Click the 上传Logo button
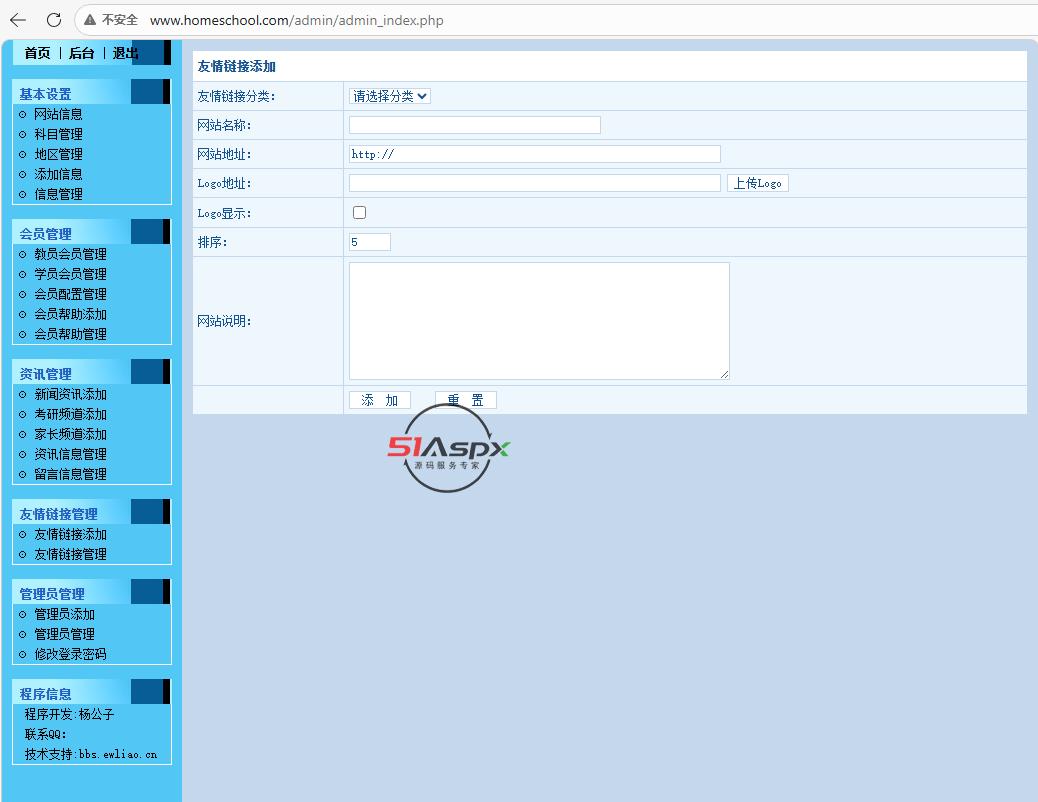Image resolution: width=1038 pixels, height=802 pixels. pos(757,183)
